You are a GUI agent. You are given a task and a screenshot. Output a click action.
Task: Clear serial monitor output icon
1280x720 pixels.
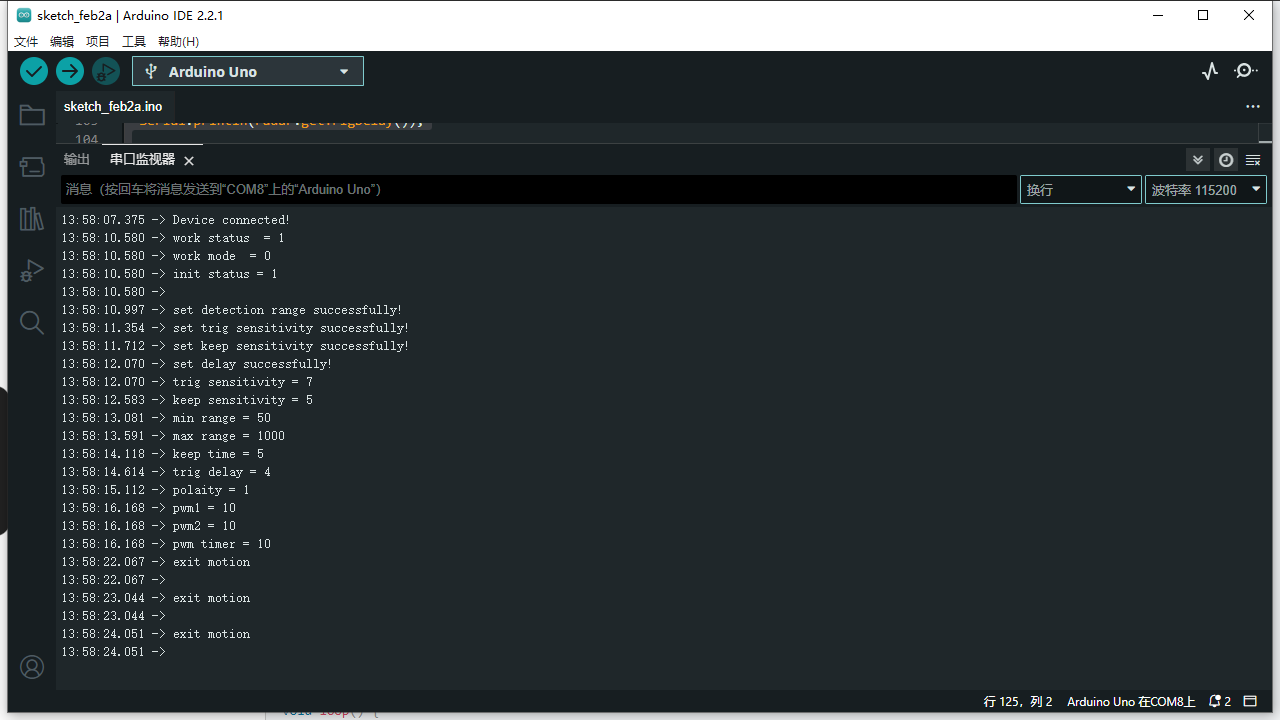pos(1253,160)
